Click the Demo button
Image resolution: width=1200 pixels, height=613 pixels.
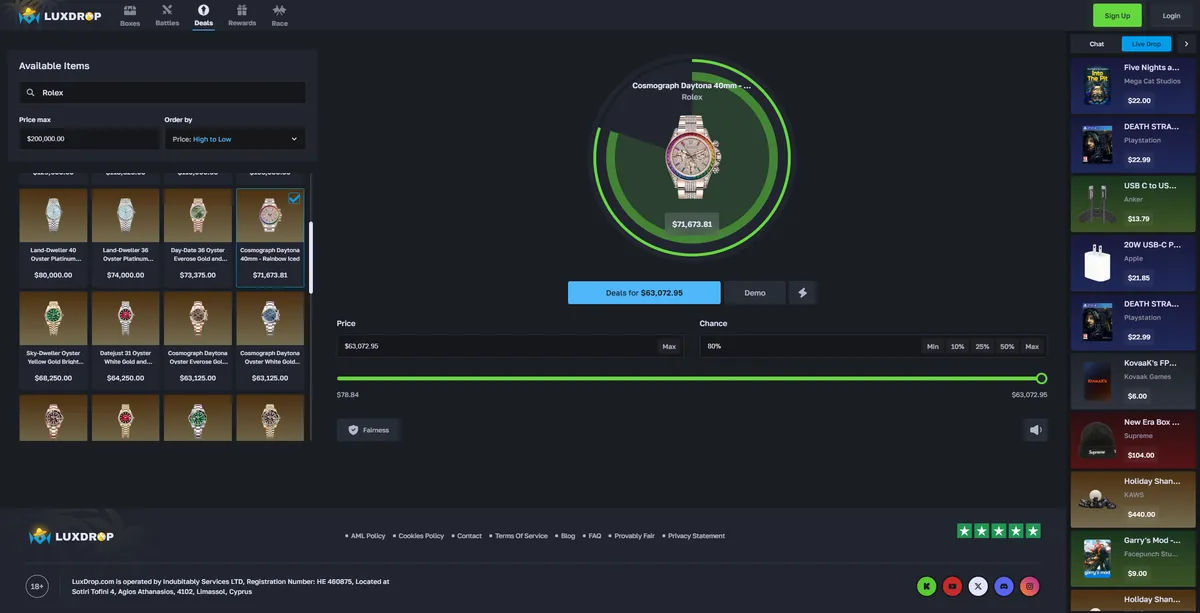click(755, 293)
